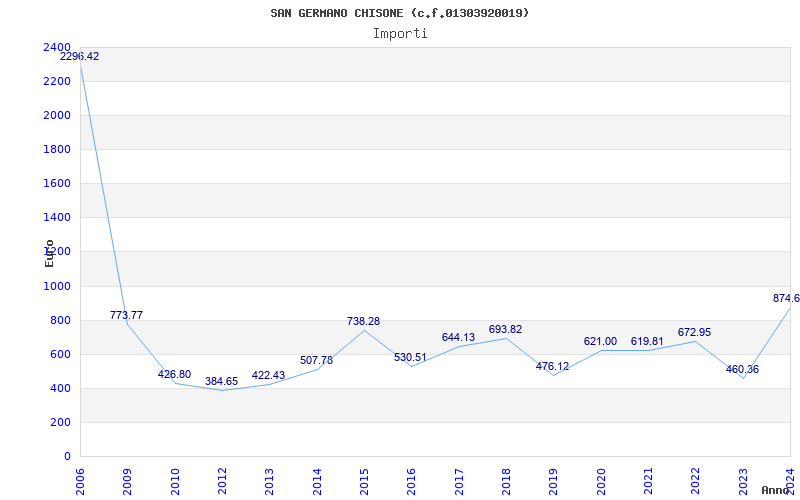Select the 738.28 peak label
The height and width of the screenshot is (500, 800).
[363, 321]
